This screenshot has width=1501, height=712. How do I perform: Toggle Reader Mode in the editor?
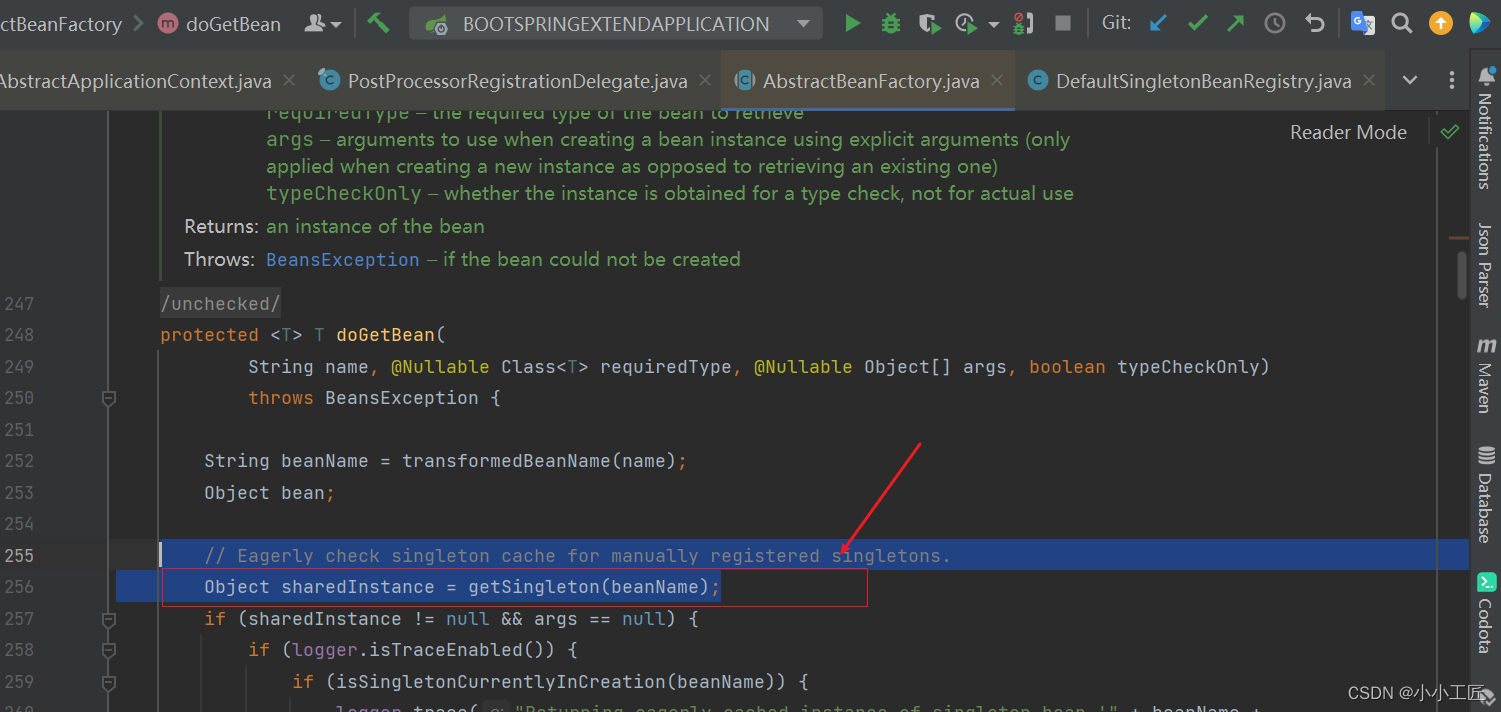point(1348,131)
